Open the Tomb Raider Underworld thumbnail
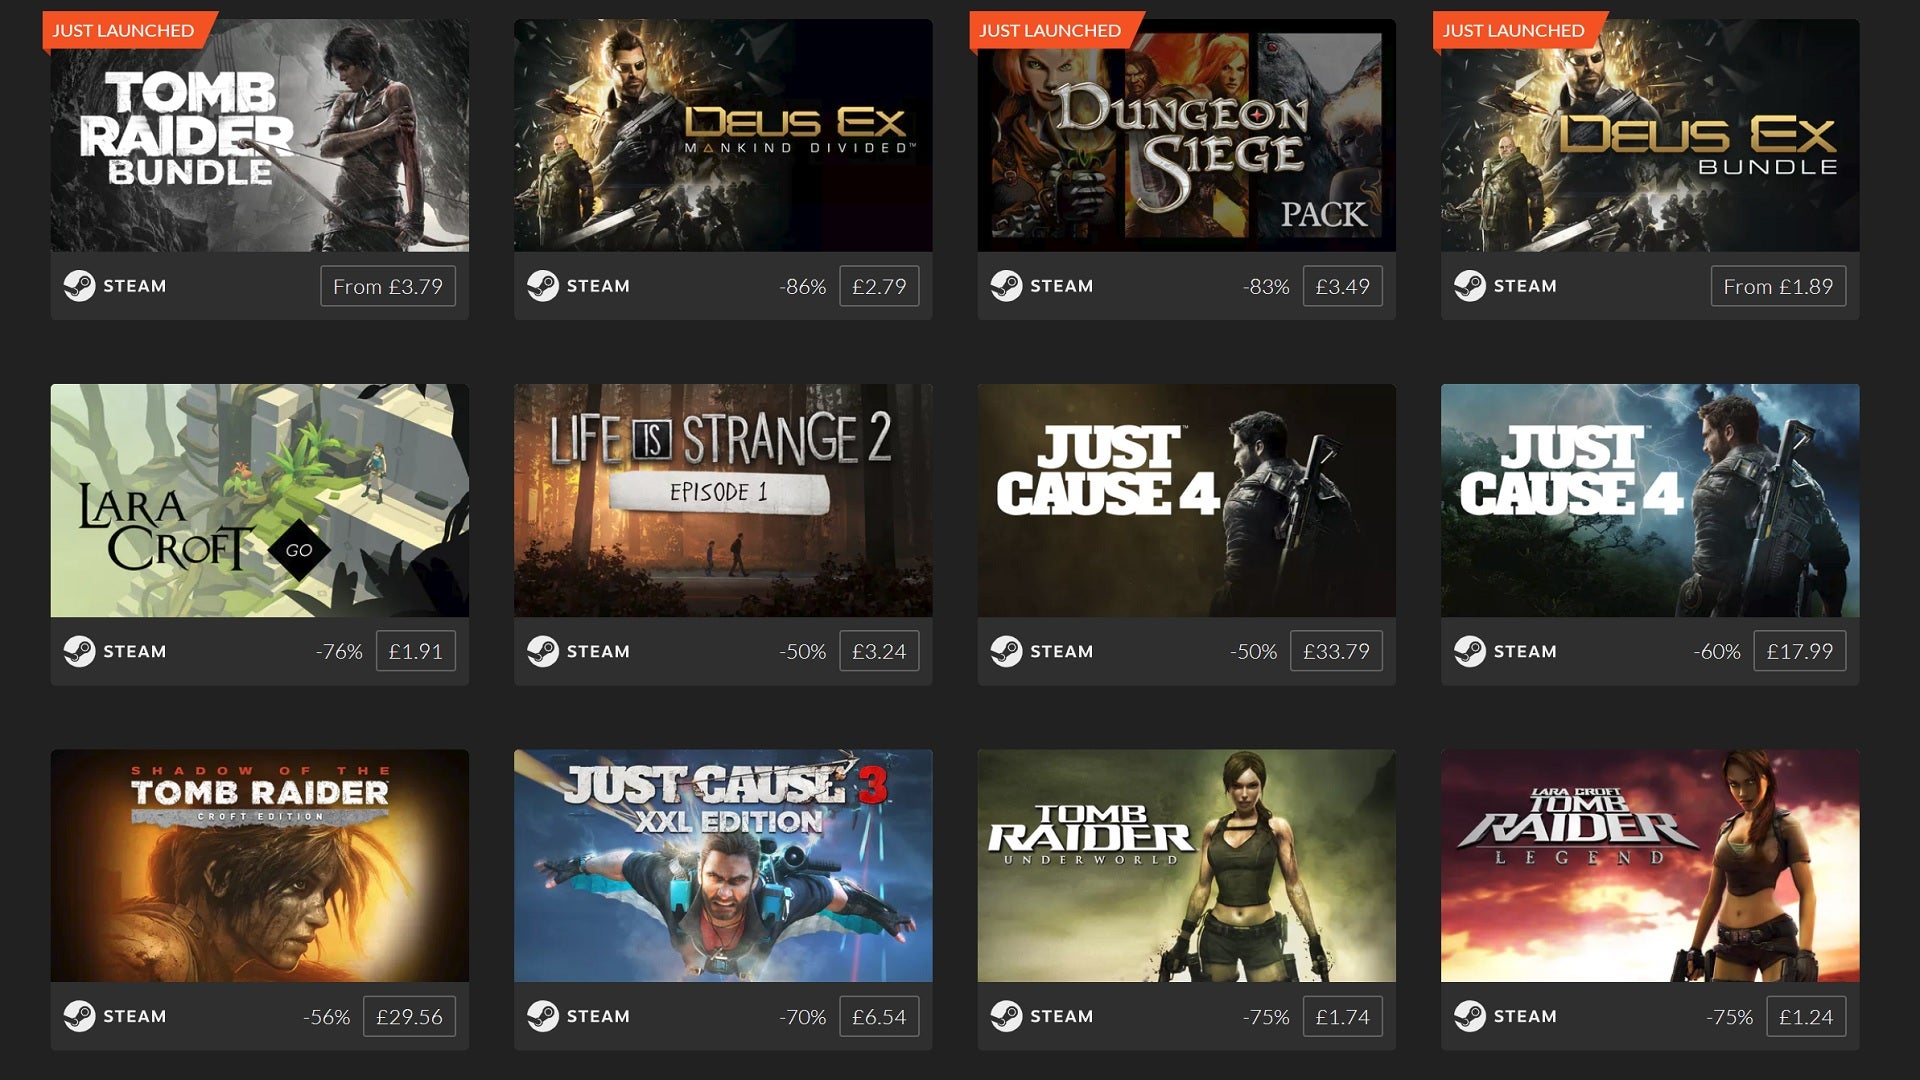1920x1080 pixels. click(x=1187, y=866)
